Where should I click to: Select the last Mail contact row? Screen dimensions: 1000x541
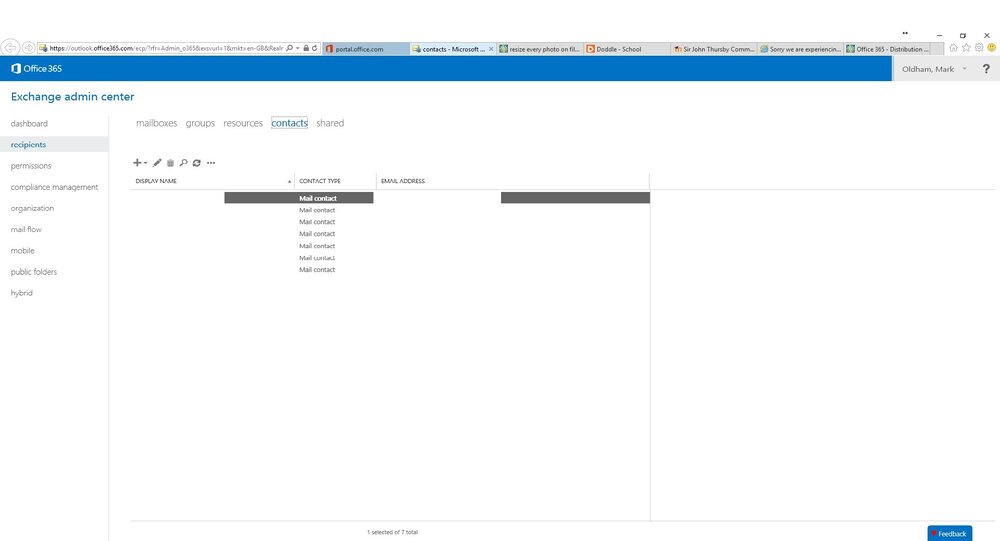[390, 270]
